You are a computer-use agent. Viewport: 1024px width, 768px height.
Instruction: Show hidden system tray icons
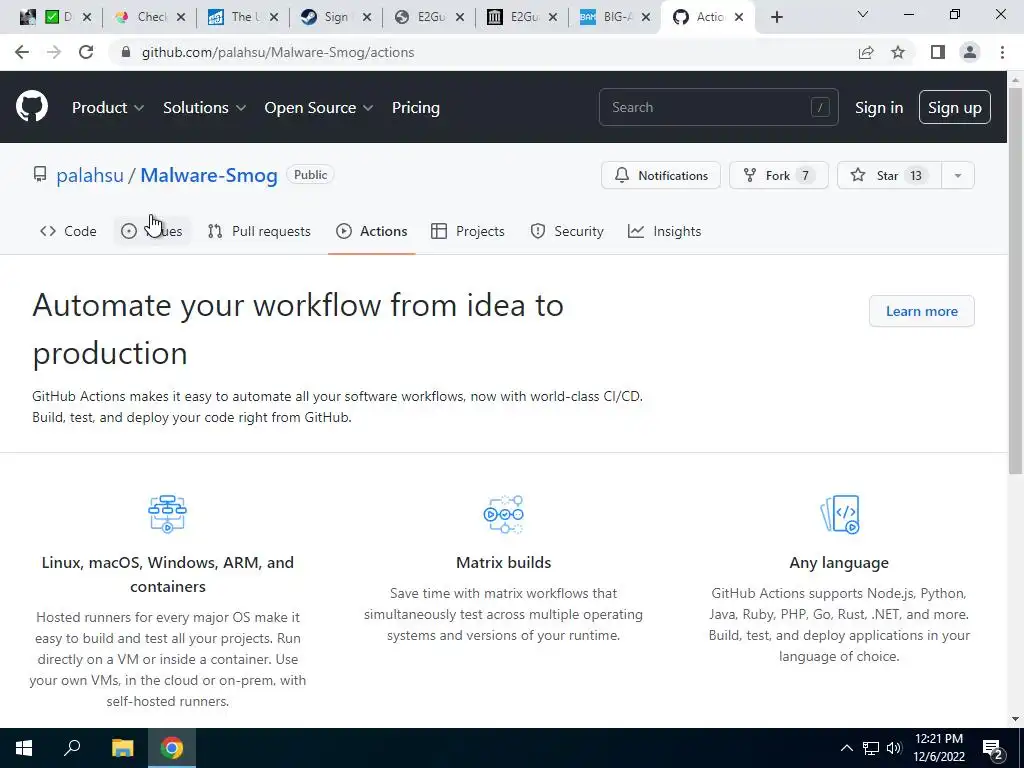tap(846, 748)
